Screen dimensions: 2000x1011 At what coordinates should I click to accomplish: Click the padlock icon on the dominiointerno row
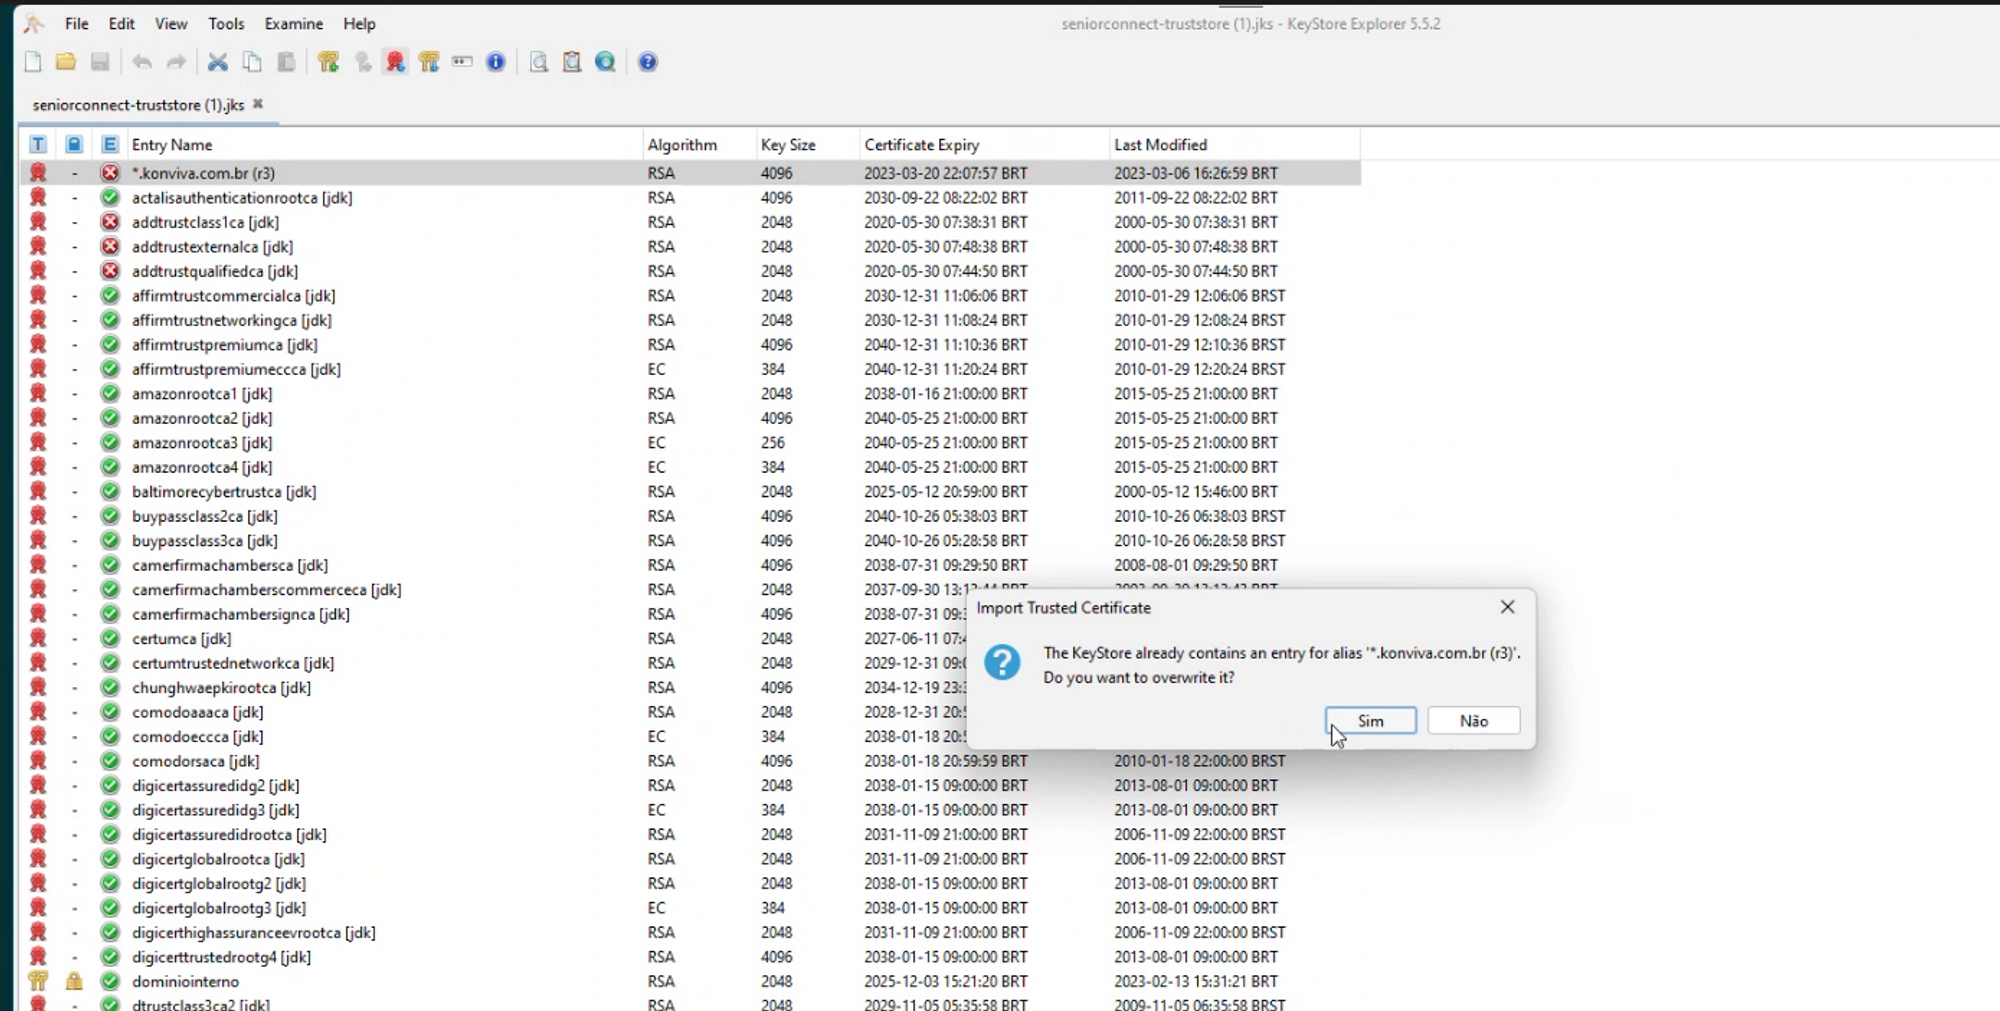tap(74, 981)
